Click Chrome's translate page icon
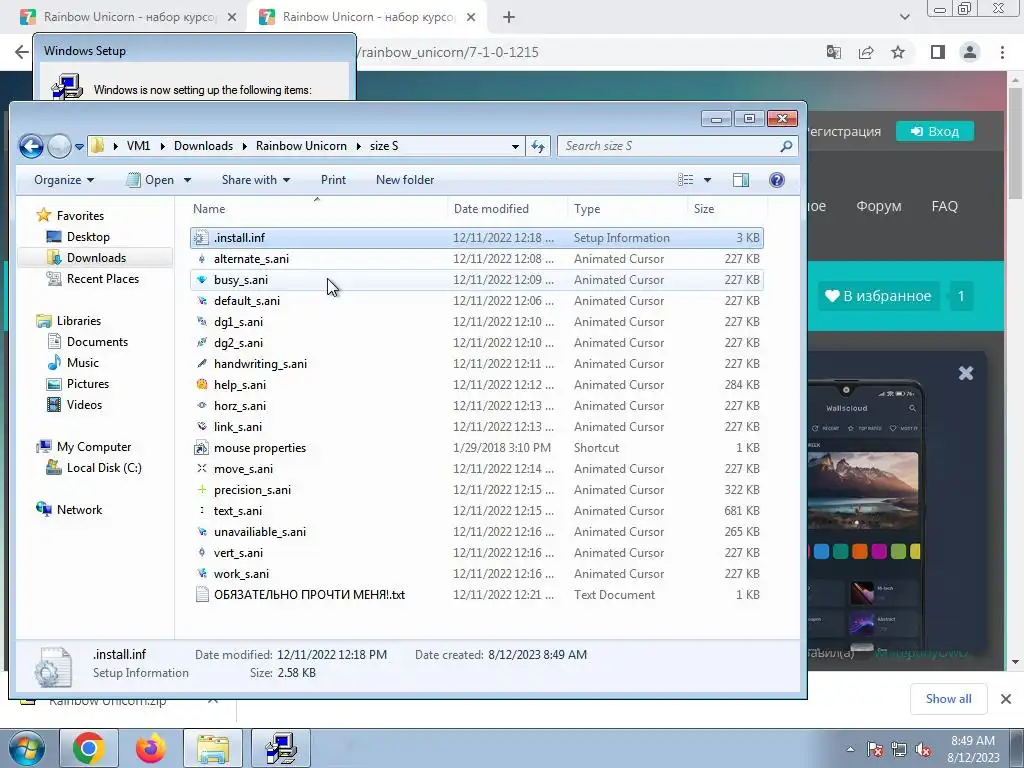The width and height of the screenshot is (1024, 768). pos(833,52)
